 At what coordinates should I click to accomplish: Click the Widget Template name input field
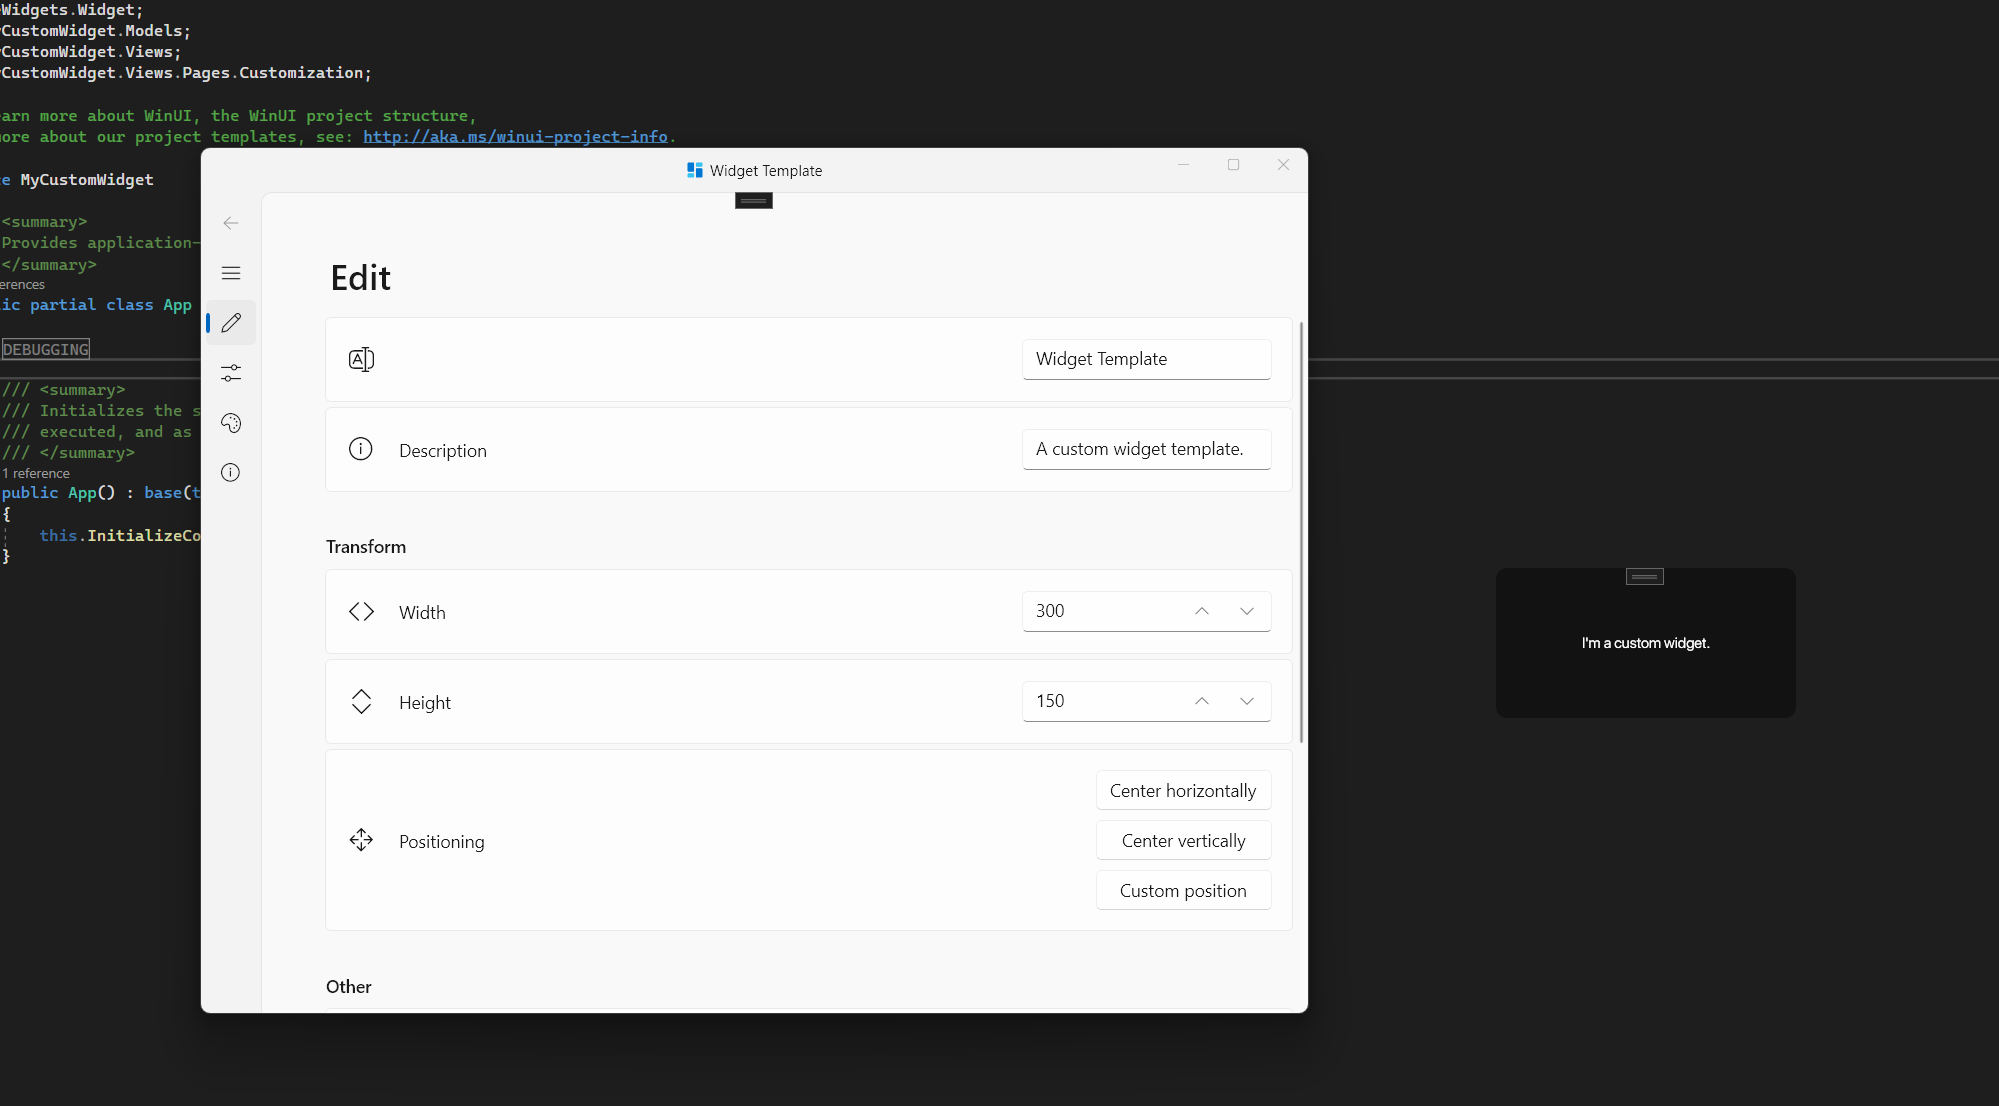pyautogui.click(x=1146, y=359)
